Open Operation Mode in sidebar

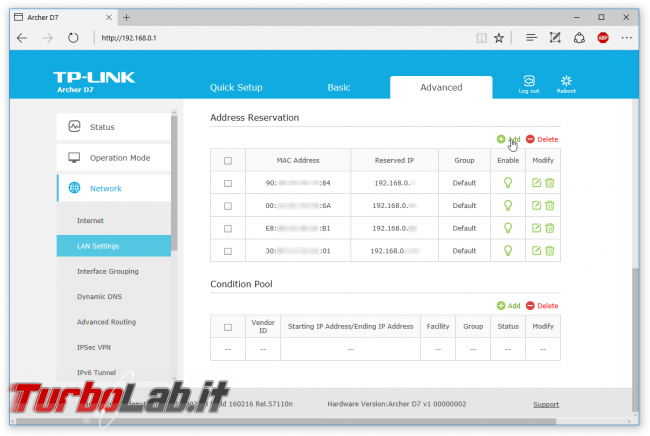pos(114,157)
